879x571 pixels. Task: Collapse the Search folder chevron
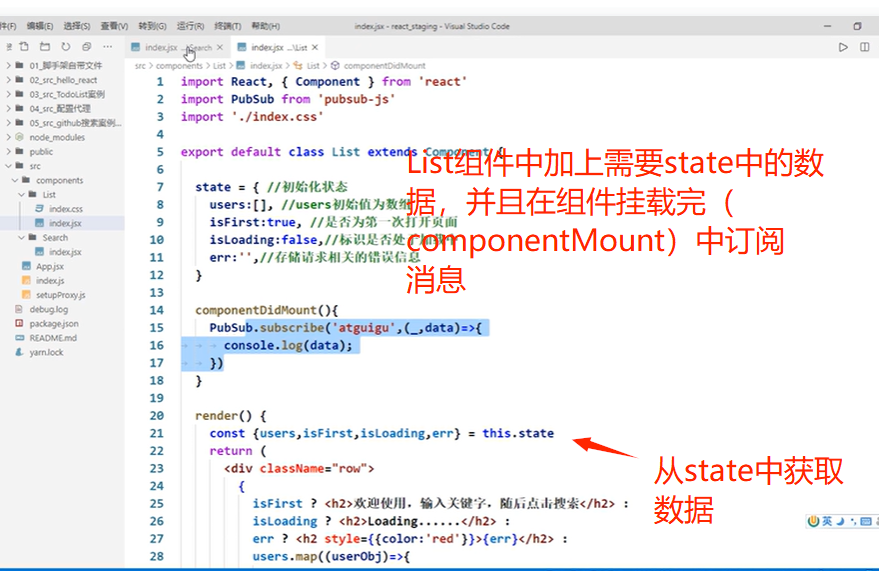pyautogui.click(x=22, y=238)
